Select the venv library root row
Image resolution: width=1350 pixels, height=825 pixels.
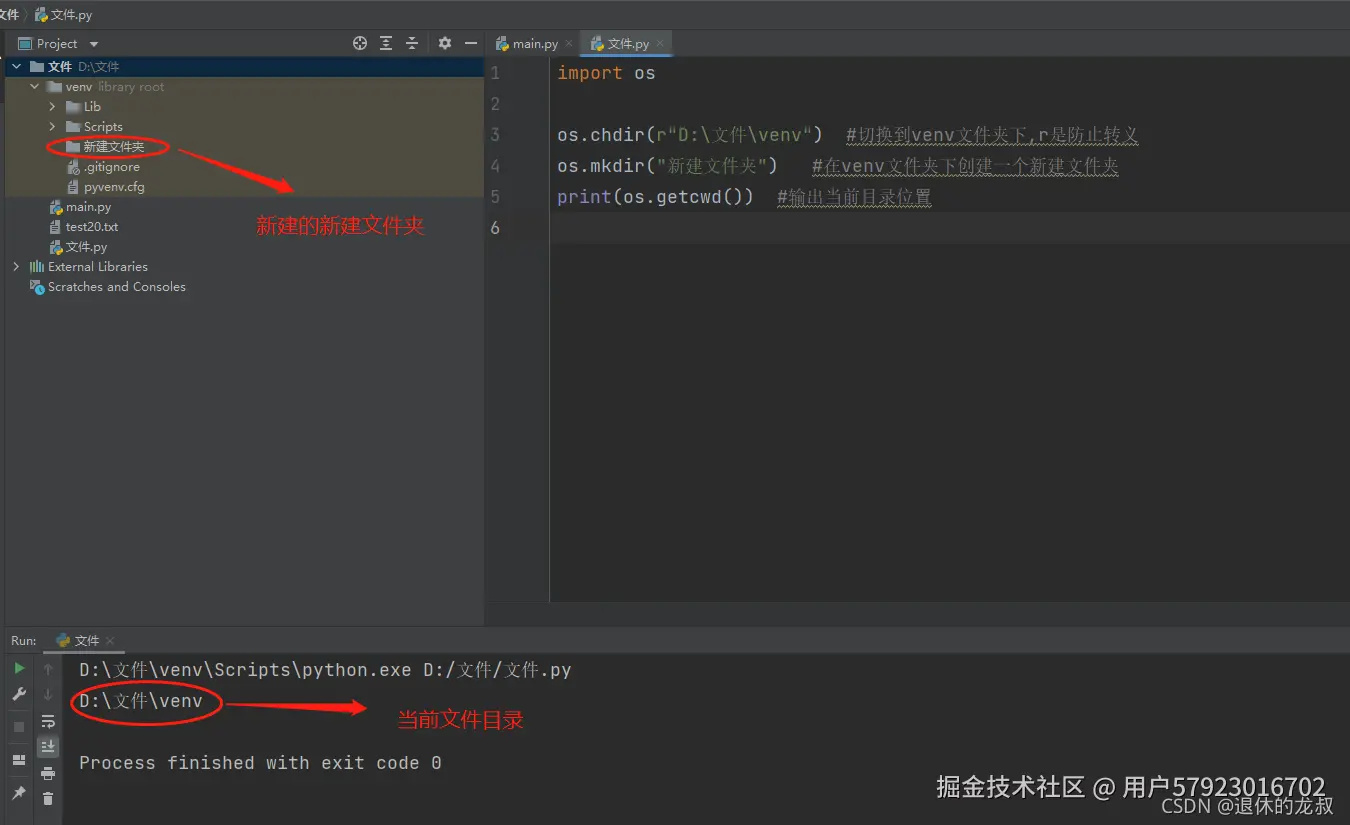(245, 87)
